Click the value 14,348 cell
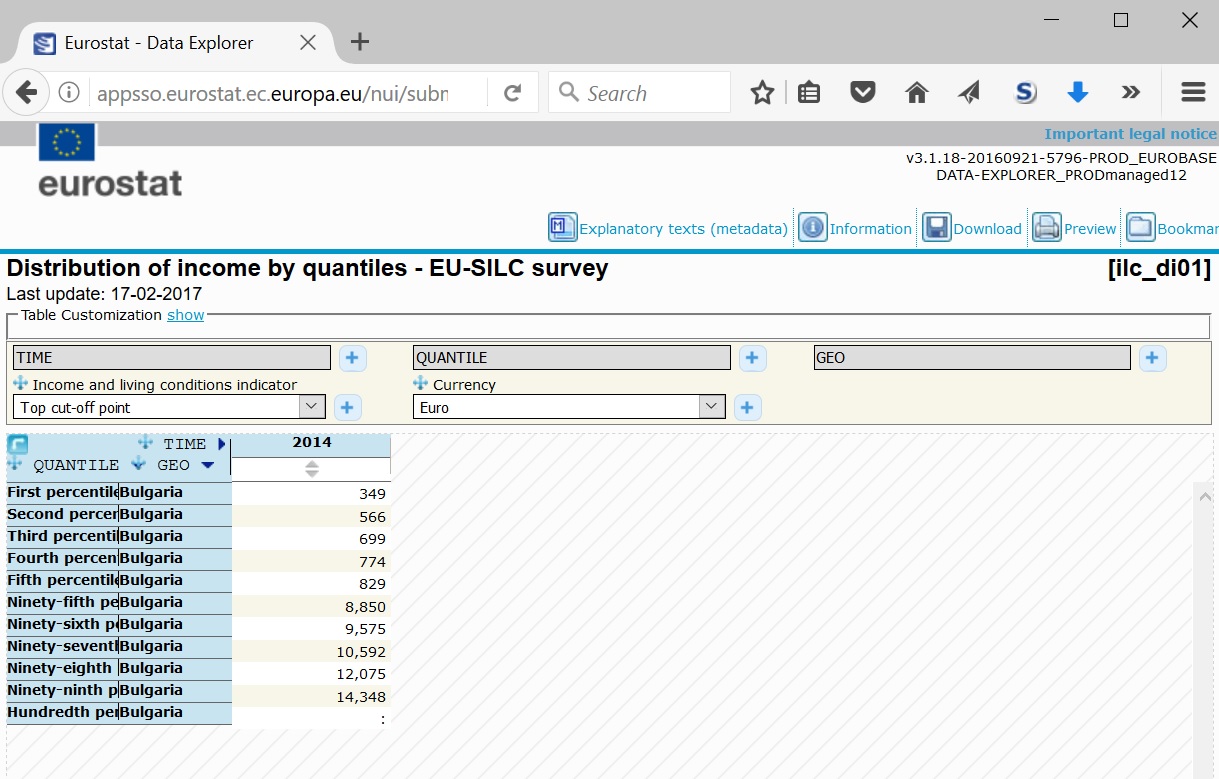Screen dimensions: 1219x779 (311, 696)
